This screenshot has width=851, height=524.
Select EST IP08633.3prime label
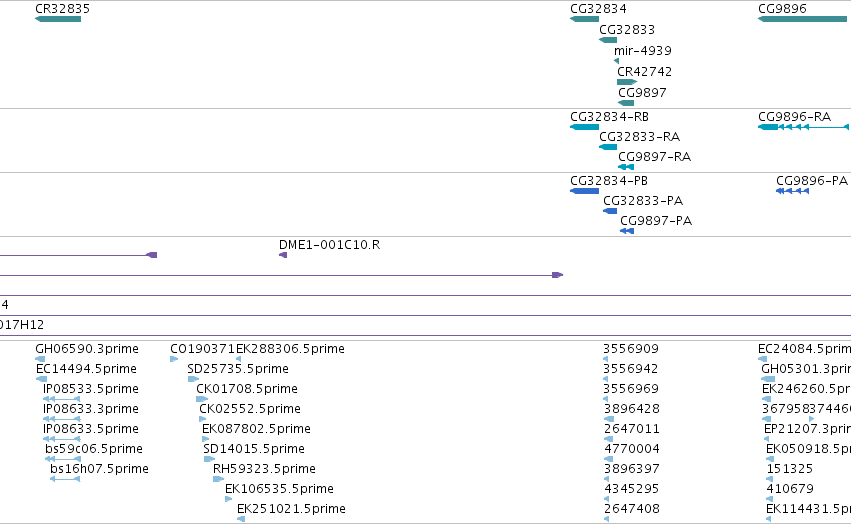(x=91, y=408)
